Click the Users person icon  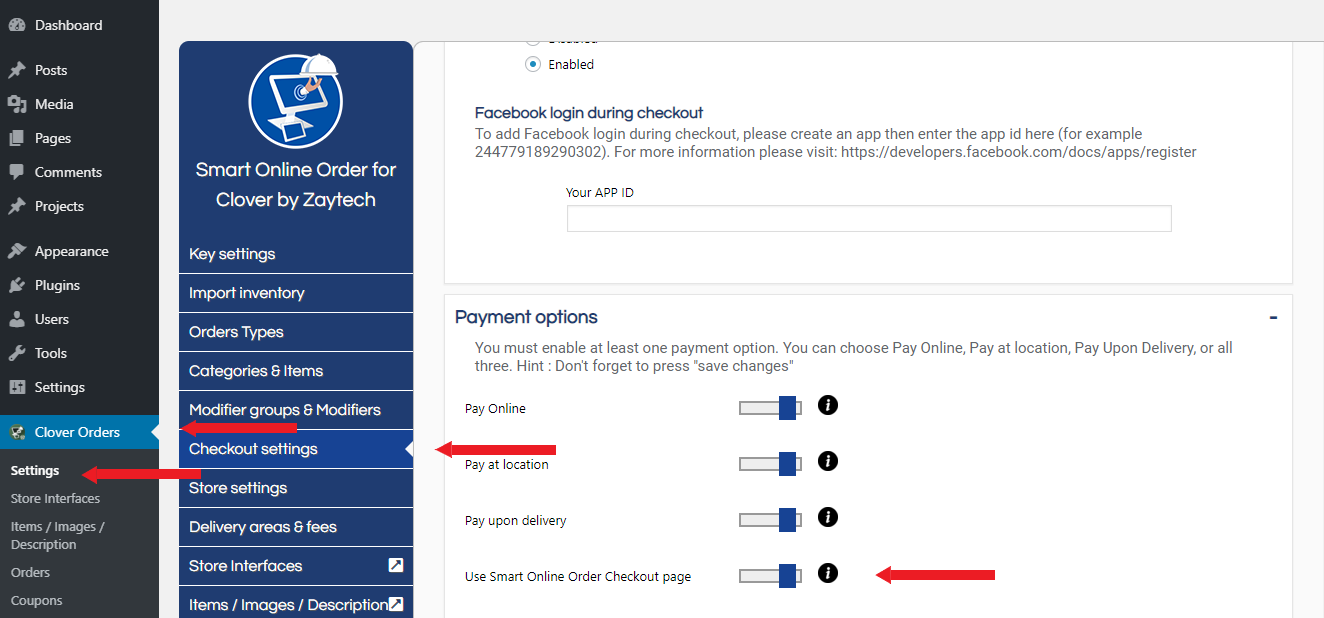17,319
